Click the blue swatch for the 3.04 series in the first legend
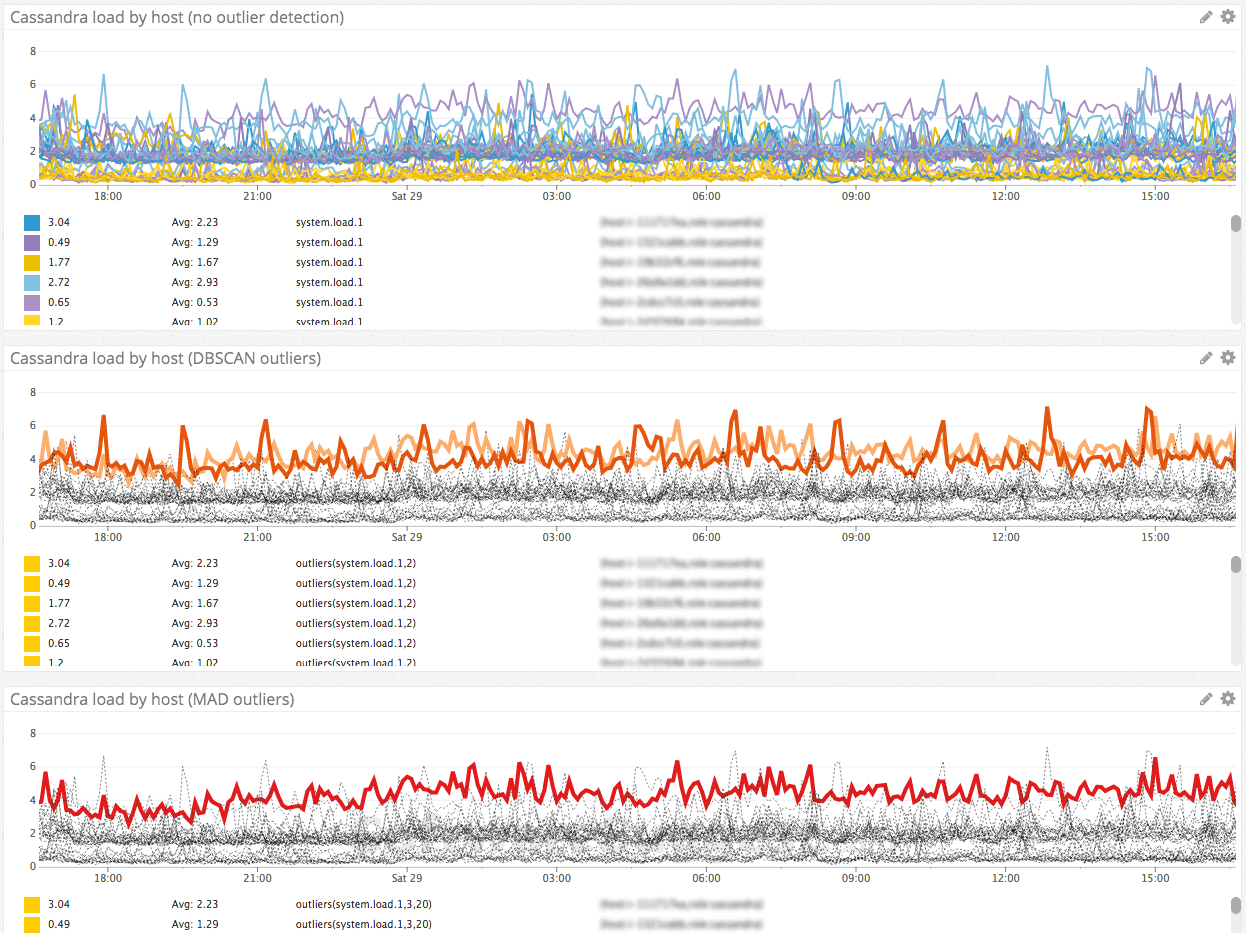The width and height of the screenshot is (1246, 933). point(32,222)
